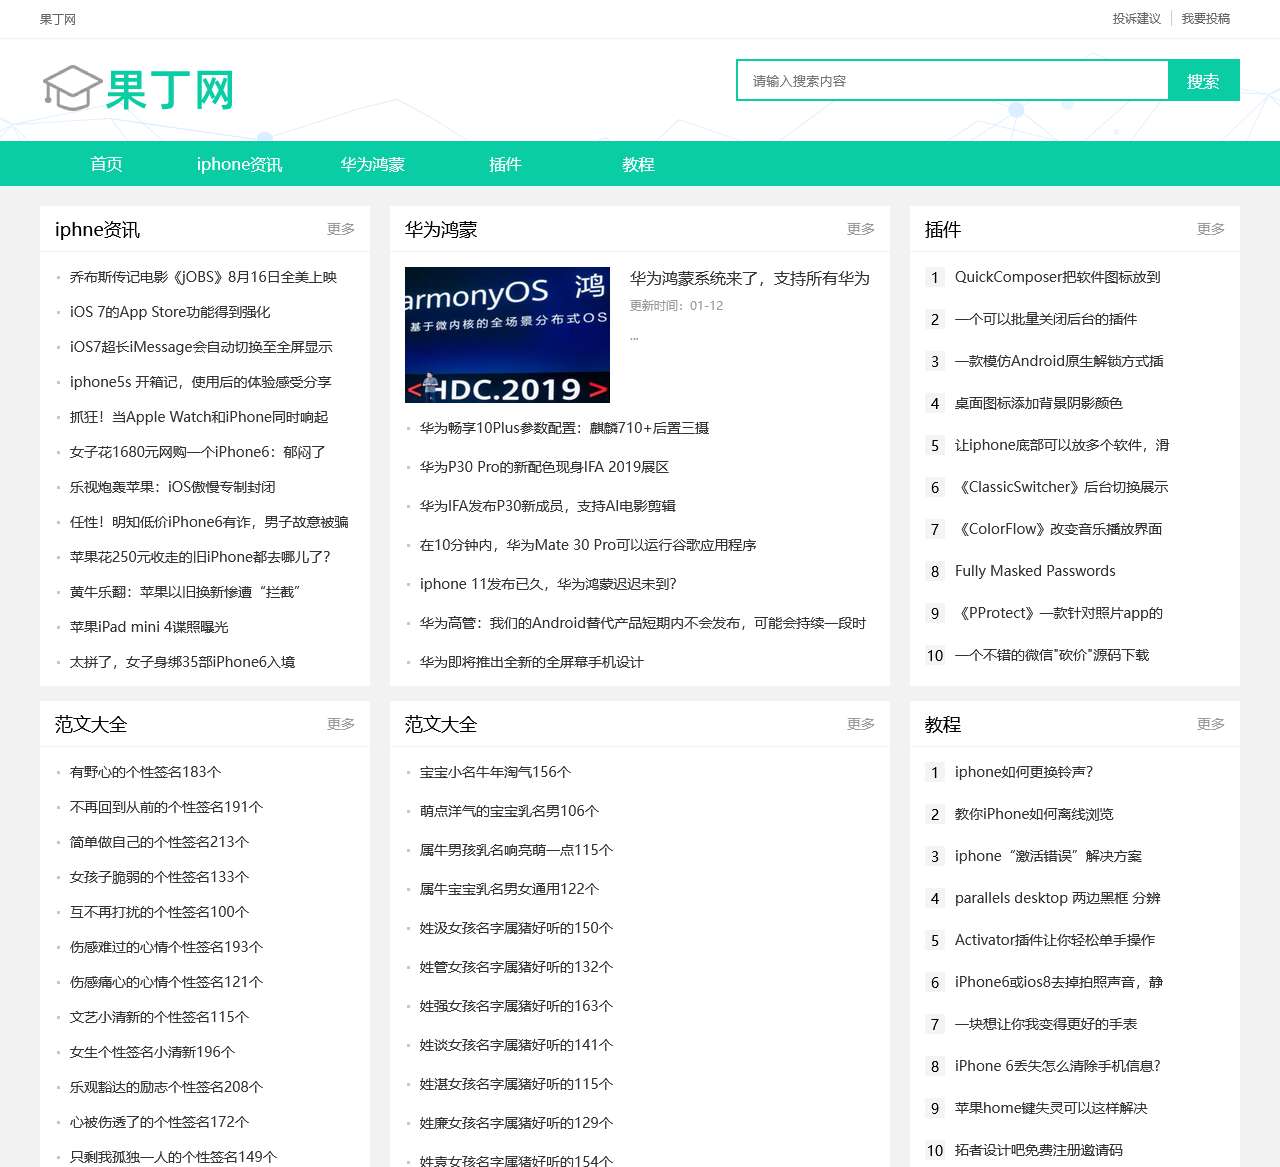This screenshot has height=1167, width=1280.
Task: Open tutorial iphone如何更换铃声?
Action: coord(1023,772)
